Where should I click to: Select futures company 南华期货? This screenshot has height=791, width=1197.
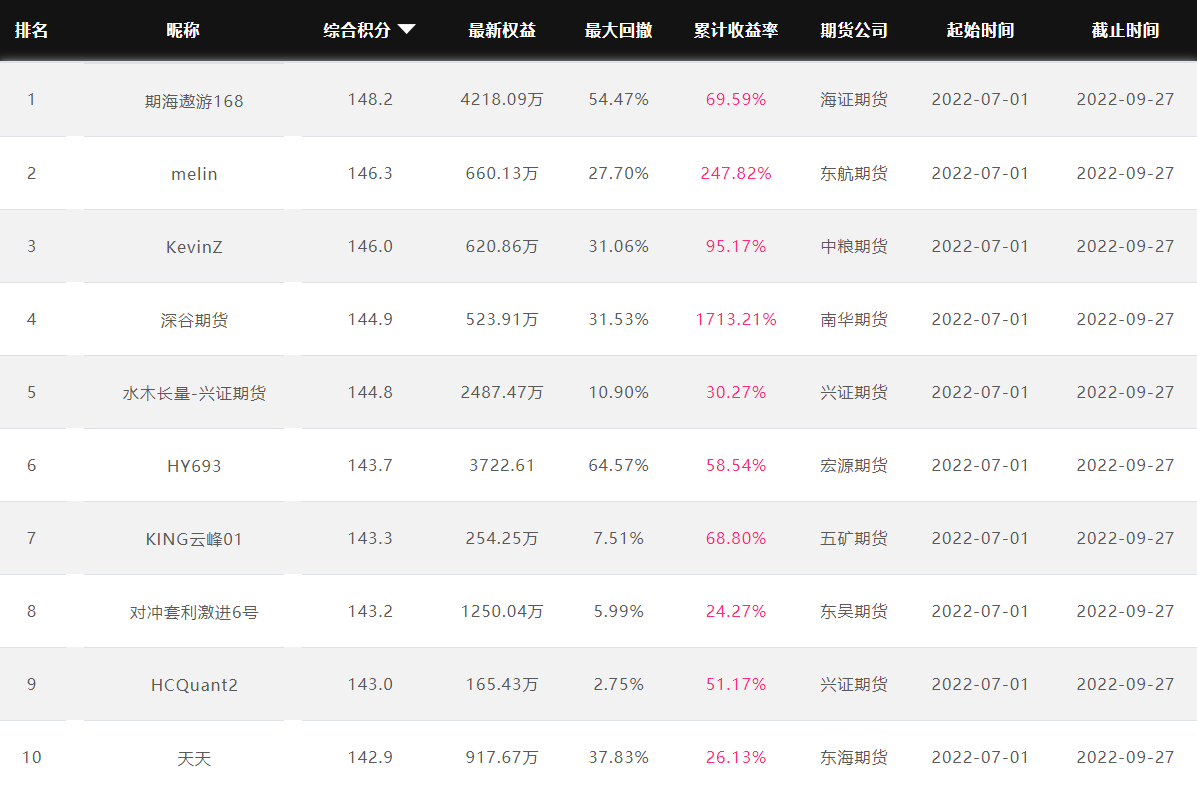(853, 319)
